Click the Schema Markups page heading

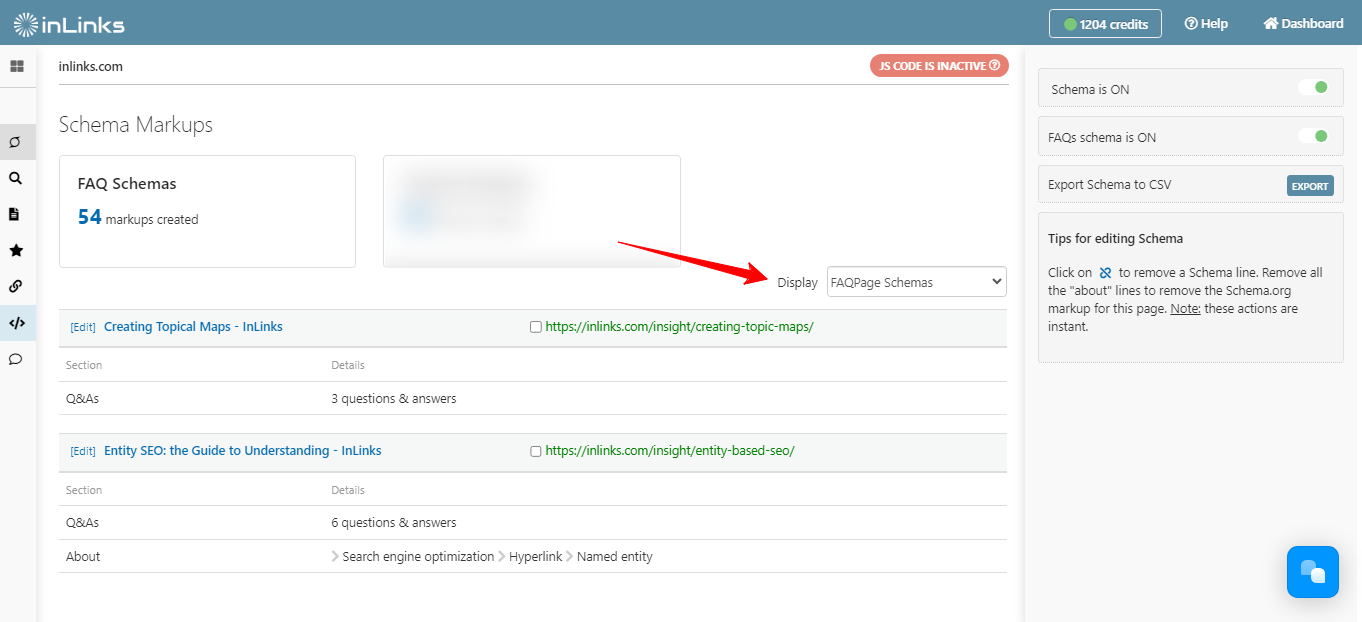pyautogui.click(x=136, y=125)
